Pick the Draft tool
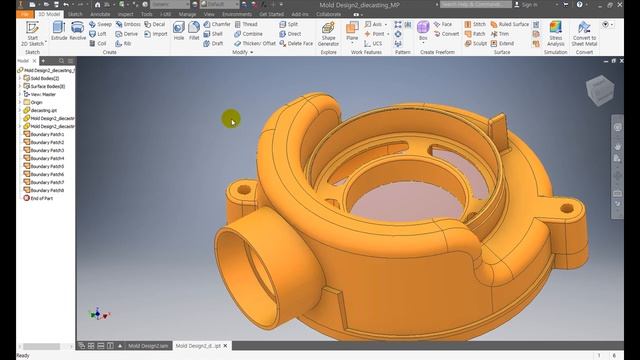 (213, 43)
